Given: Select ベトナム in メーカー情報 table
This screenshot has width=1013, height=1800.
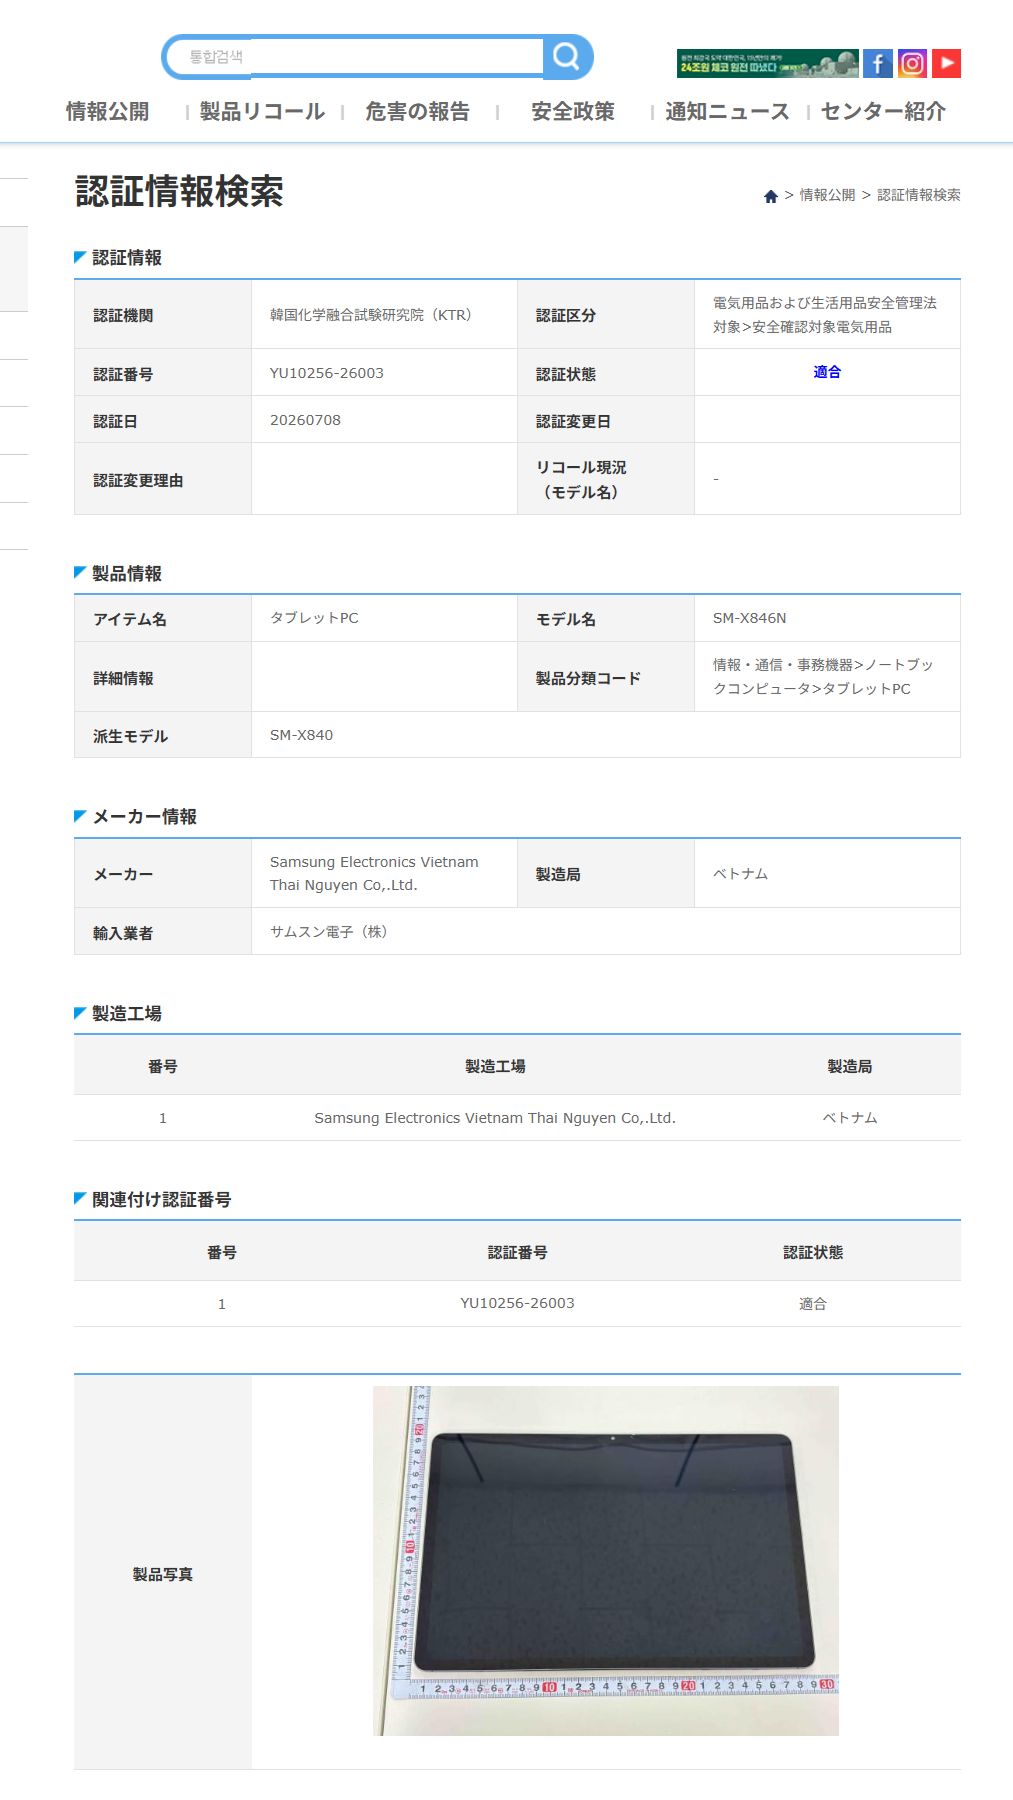Looking at the screenshot, I should pyautogui.click(x=740, y=874).
